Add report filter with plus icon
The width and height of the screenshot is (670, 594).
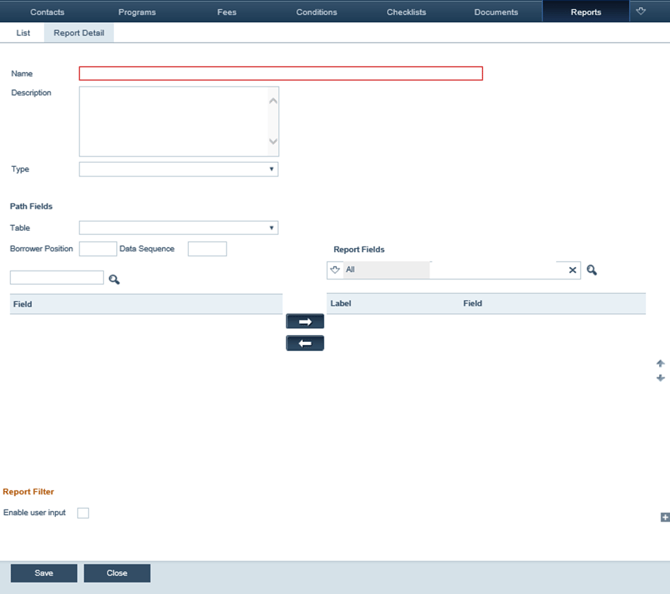coord(664,517)
